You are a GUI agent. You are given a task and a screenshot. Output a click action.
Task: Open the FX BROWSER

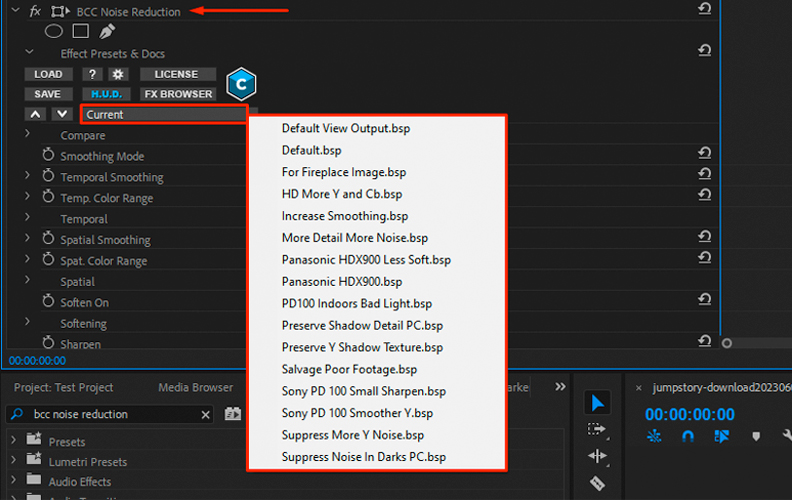tap(178, 94)
